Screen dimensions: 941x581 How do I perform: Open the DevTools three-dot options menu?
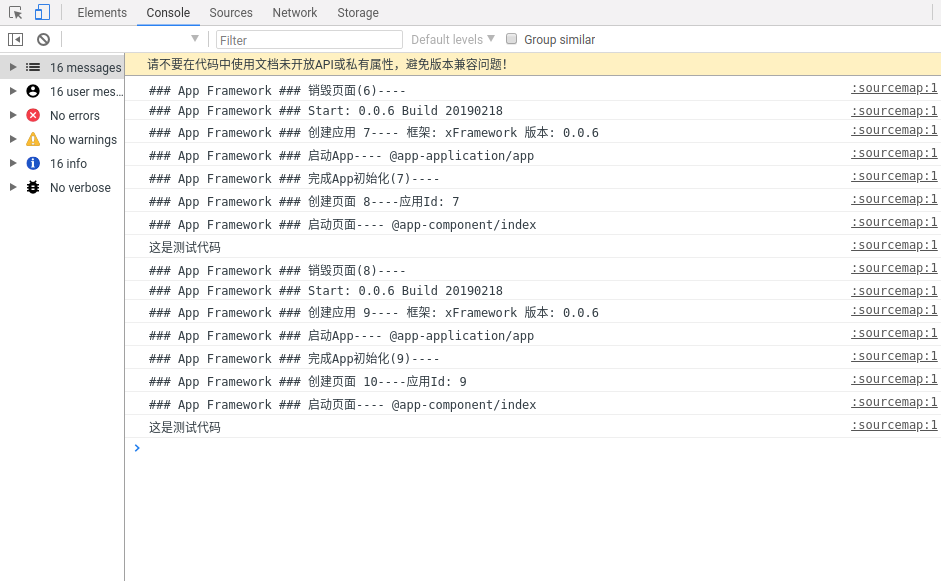(x=932, y=13)
